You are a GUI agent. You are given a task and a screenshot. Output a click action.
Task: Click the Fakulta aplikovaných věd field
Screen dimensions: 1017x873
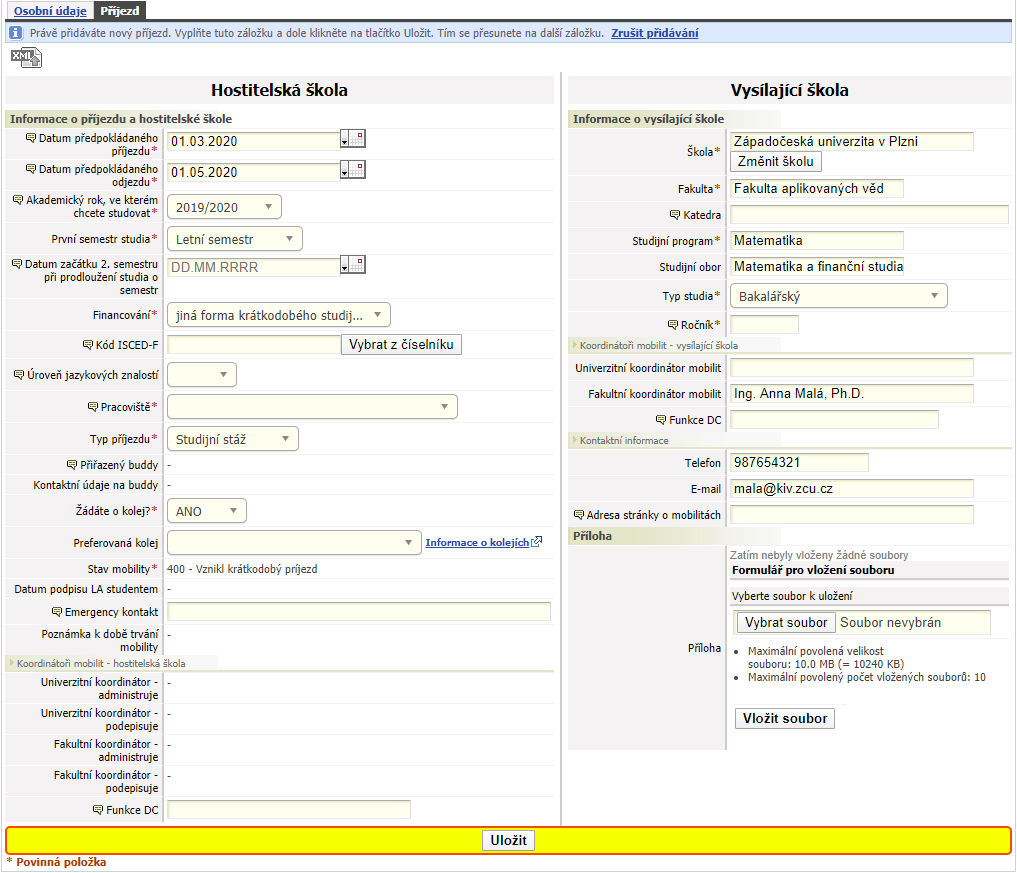pyautogui.click(x=817, y=189)
